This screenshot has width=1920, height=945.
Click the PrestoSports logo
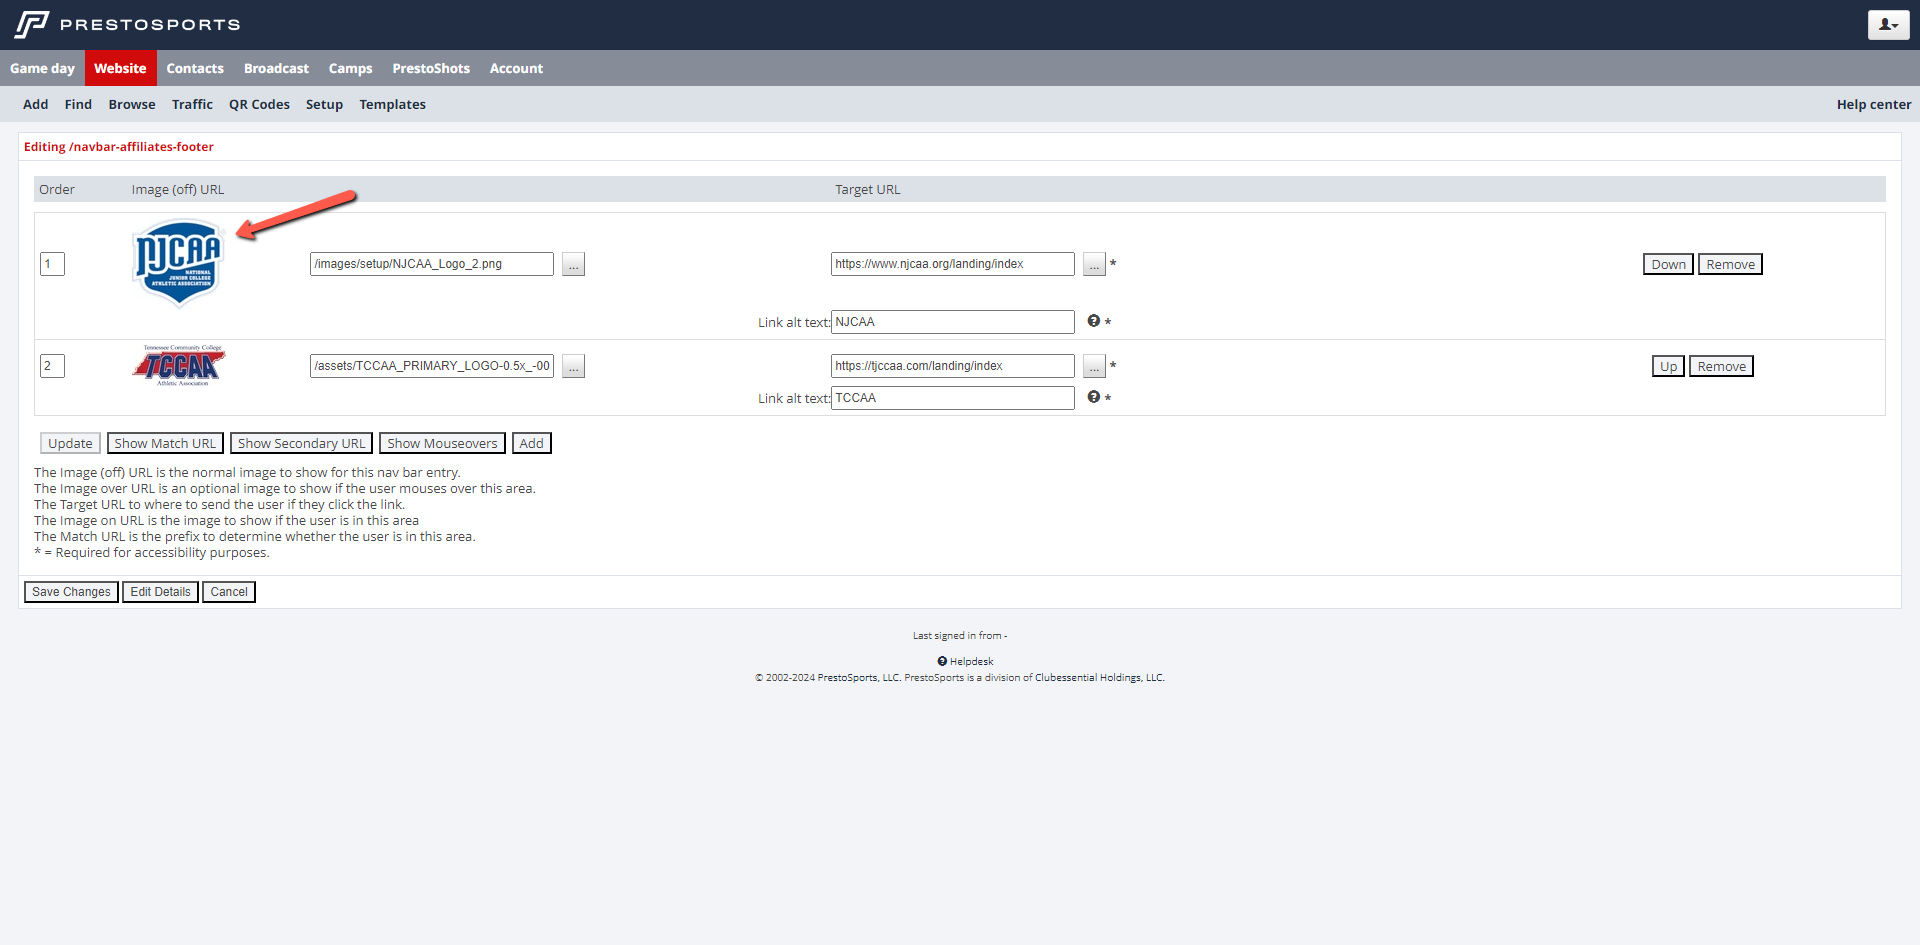[127, 24]
